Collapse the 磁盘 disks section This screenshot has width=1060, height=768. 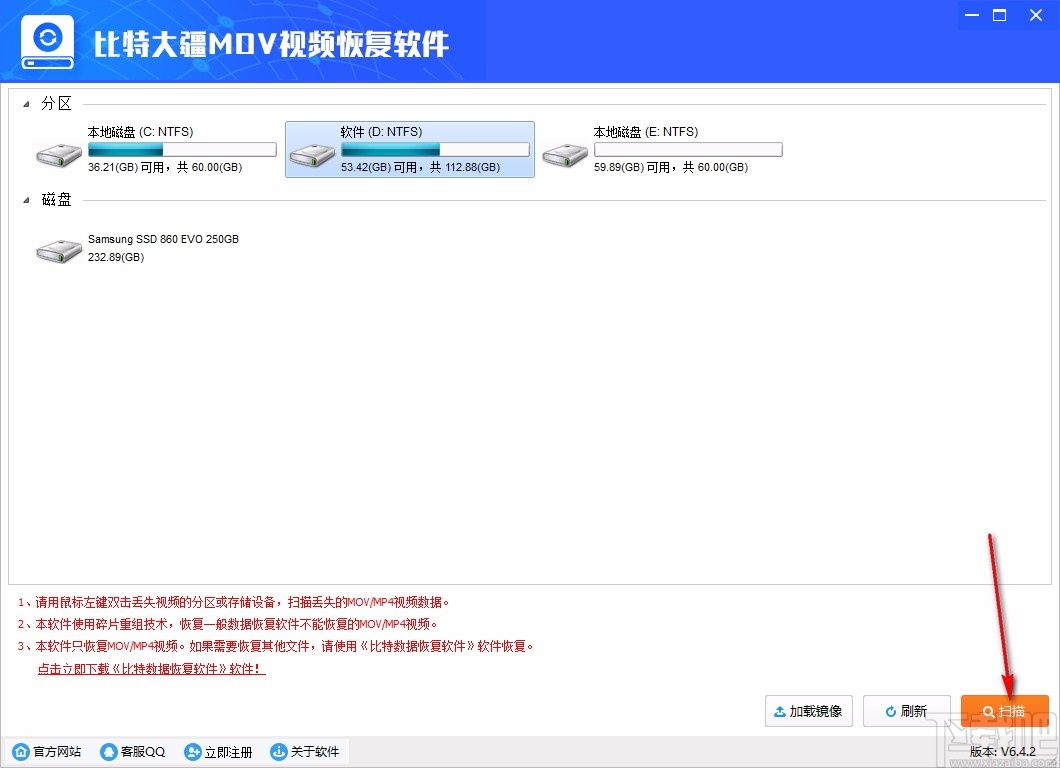tap(27, 199)
